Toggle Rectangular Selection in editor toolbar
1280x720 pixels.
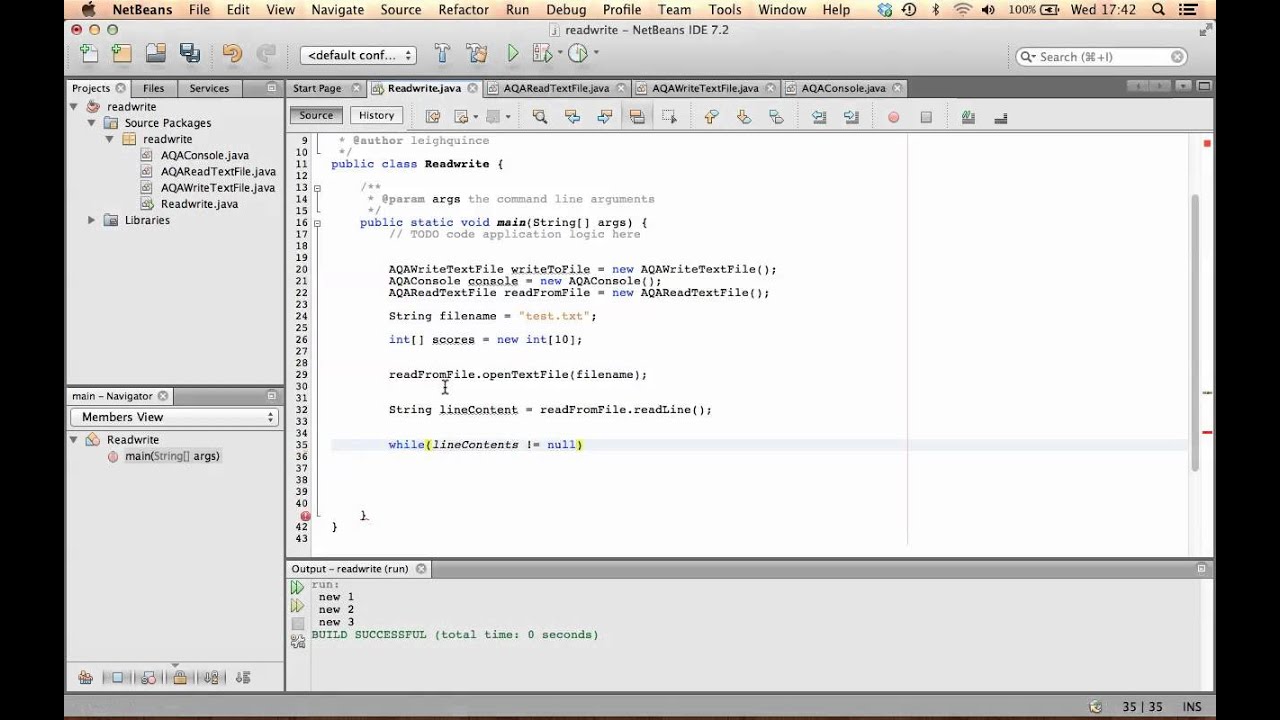click(669, 117)
